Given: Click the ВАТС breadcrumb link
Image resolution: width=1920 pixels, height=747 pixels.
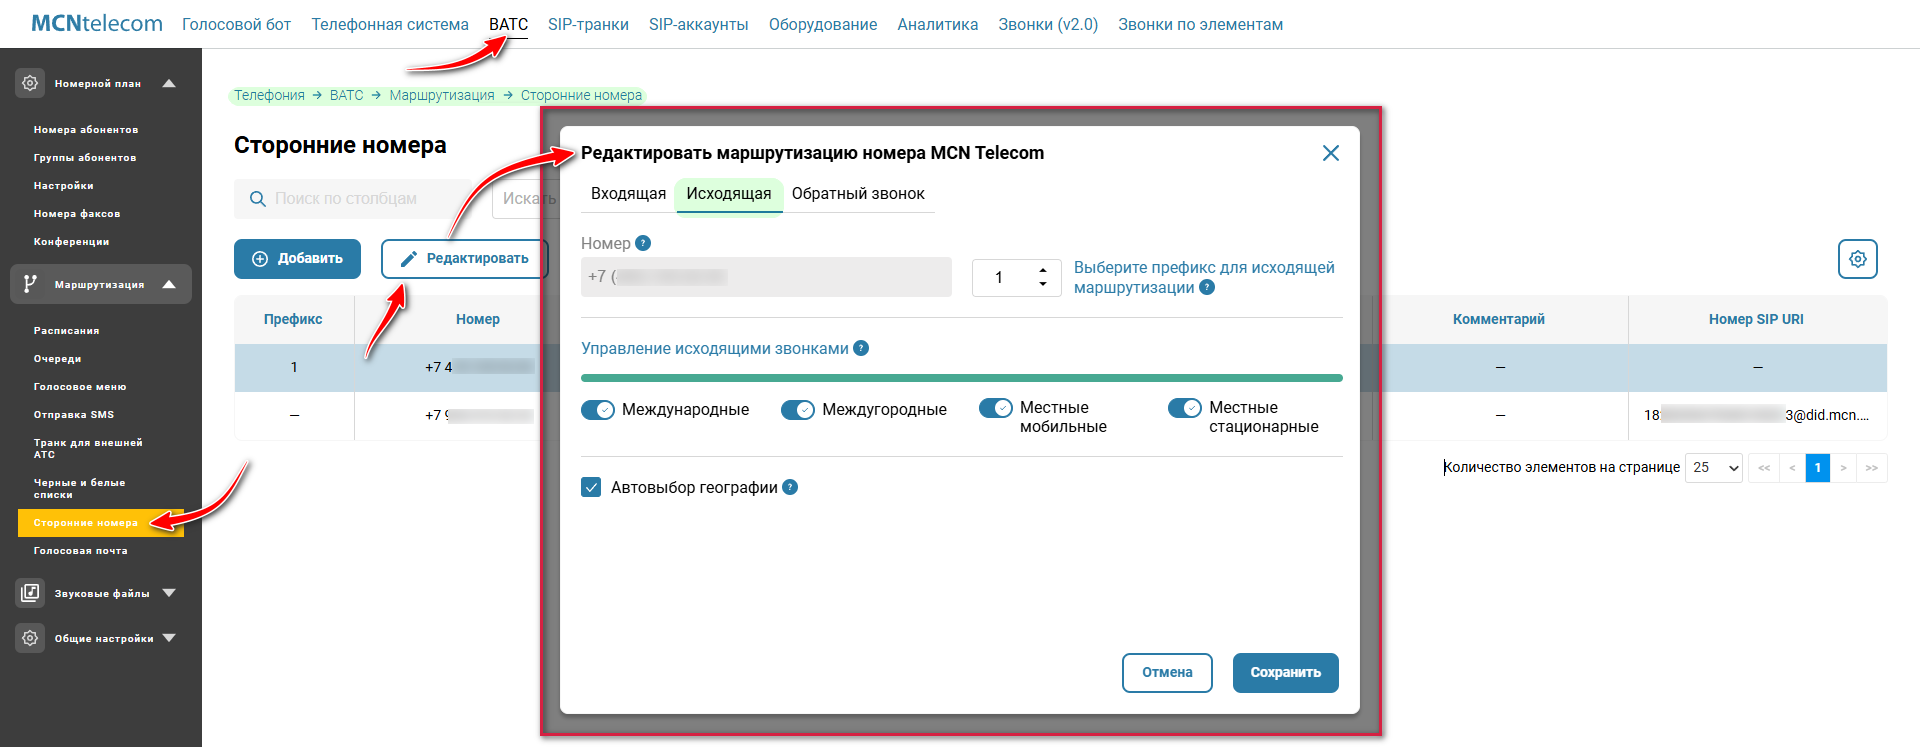Looking at the screenshot, I should tap(347, 95).
